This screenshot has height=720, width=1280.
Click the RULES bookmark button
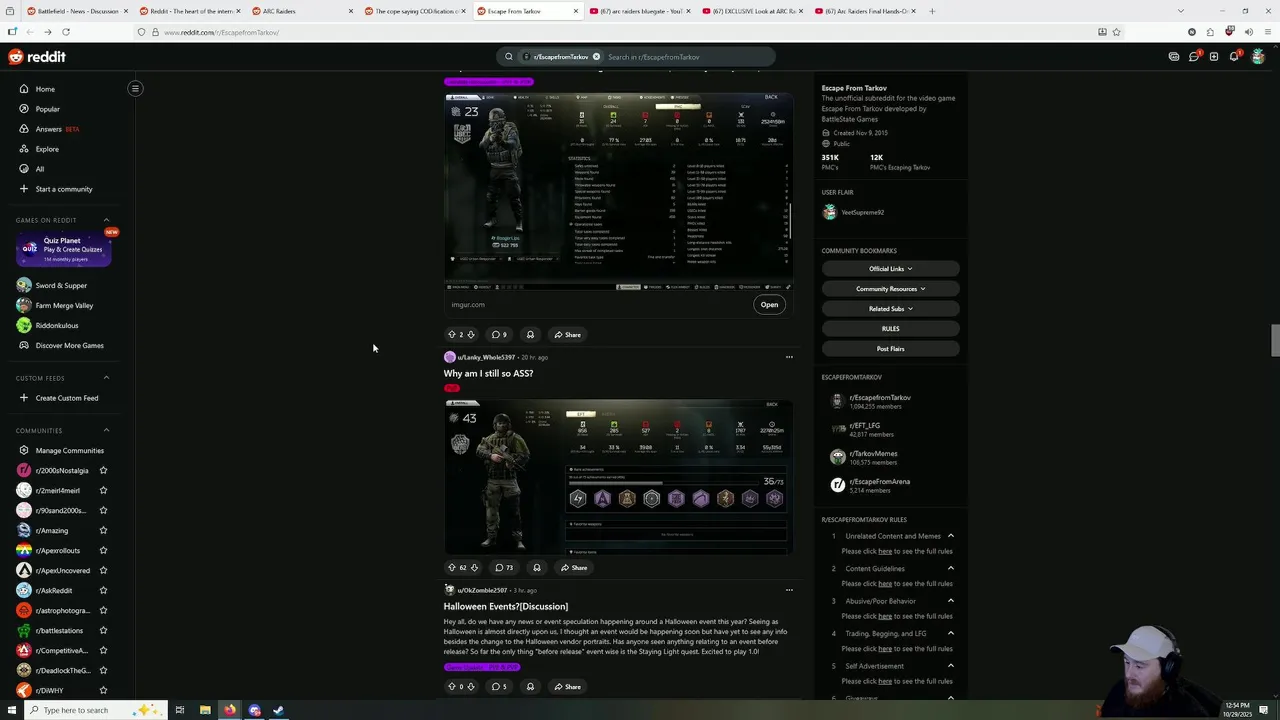pyautogui.click(x=890, y=329)
